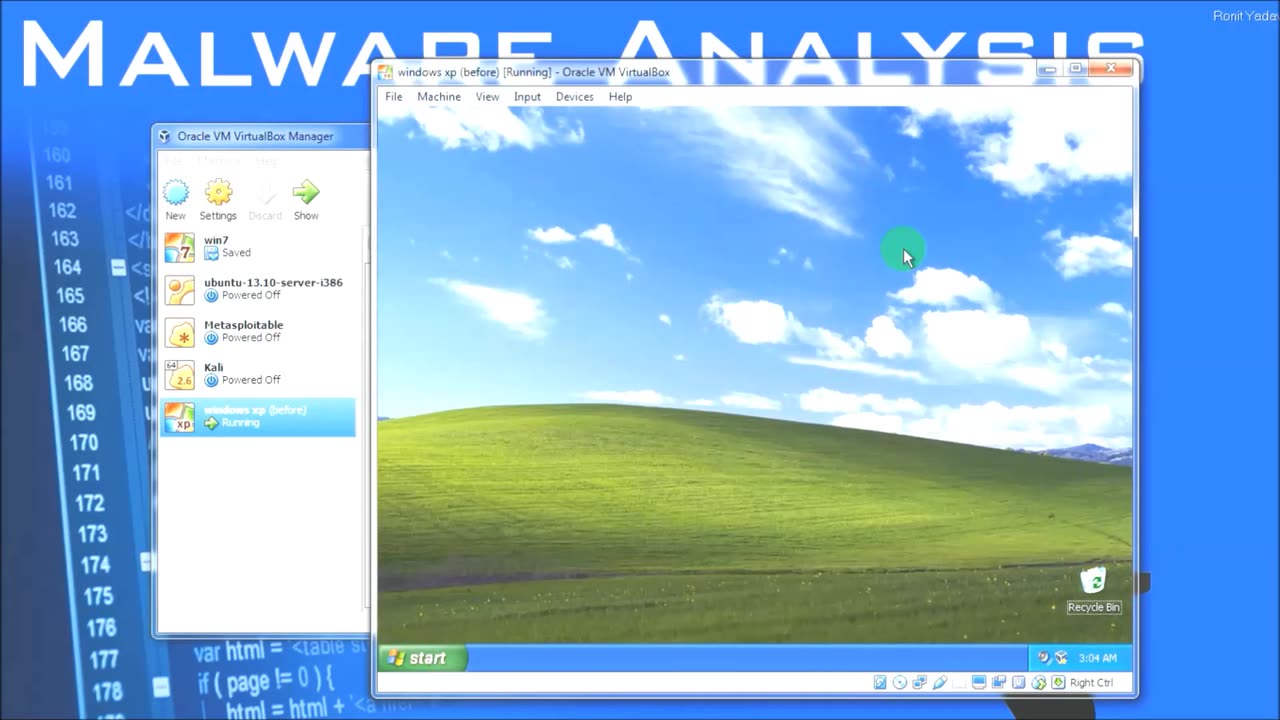Viewport: 1280px width, 720px height.
Task: Click the ubuntu-13.10-server VM icon
Action: 180,290
